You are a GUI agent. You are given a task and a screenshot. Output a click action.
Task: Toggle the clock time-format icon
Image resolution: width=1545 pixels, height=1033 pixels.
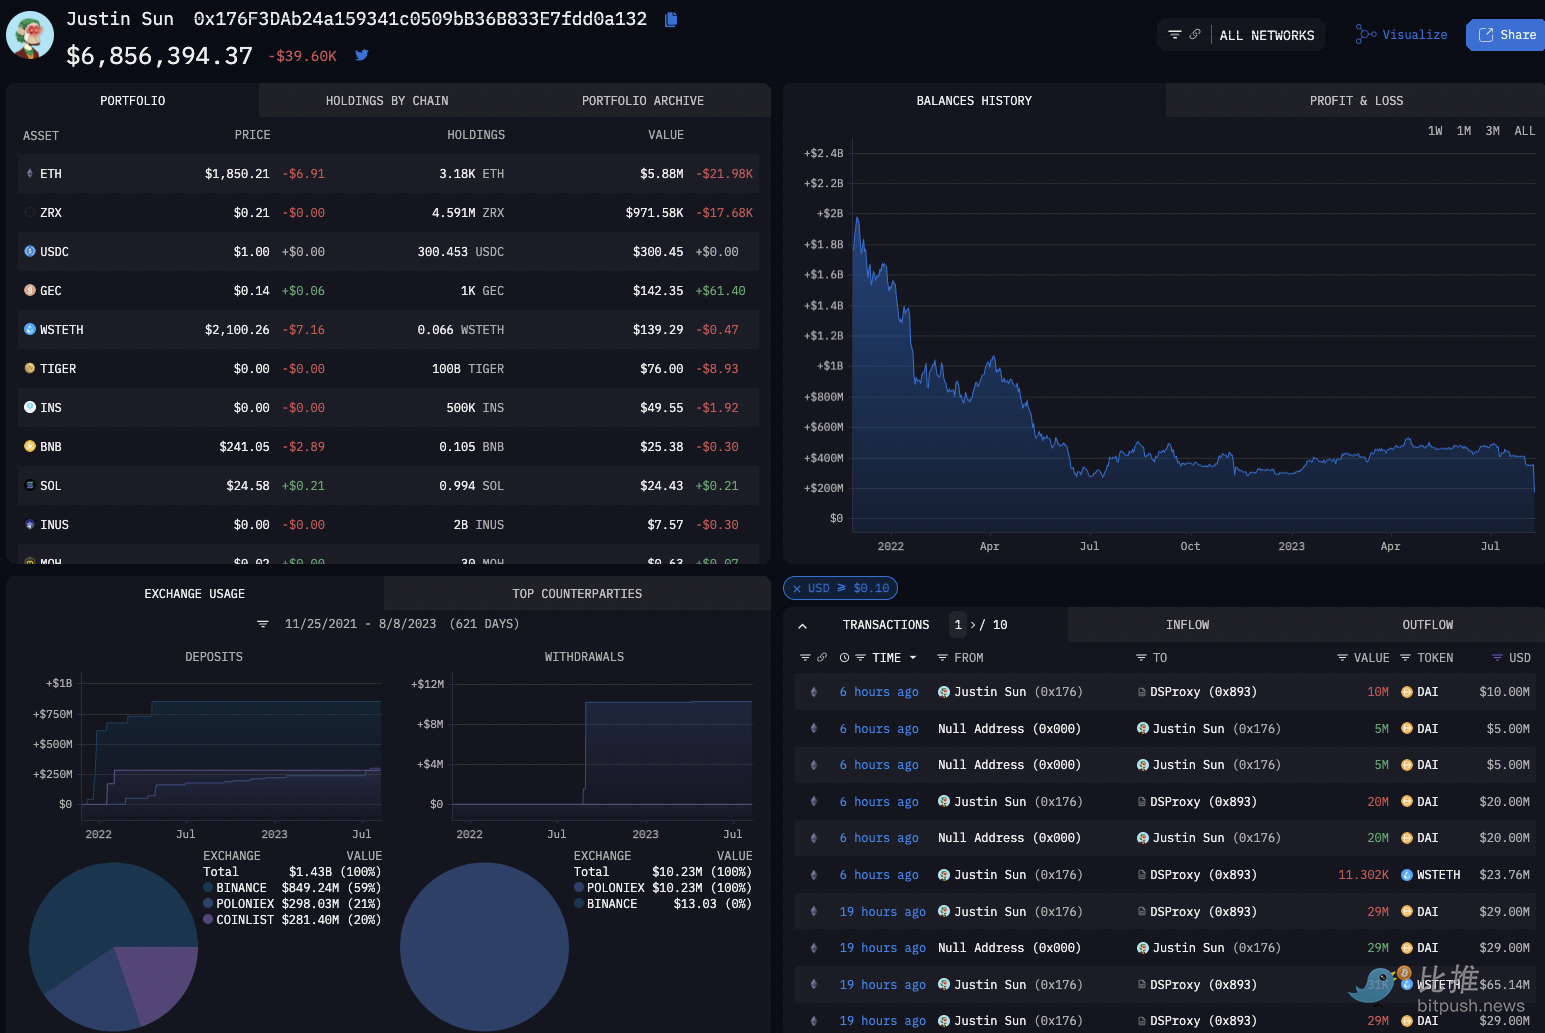click(845, 658)
